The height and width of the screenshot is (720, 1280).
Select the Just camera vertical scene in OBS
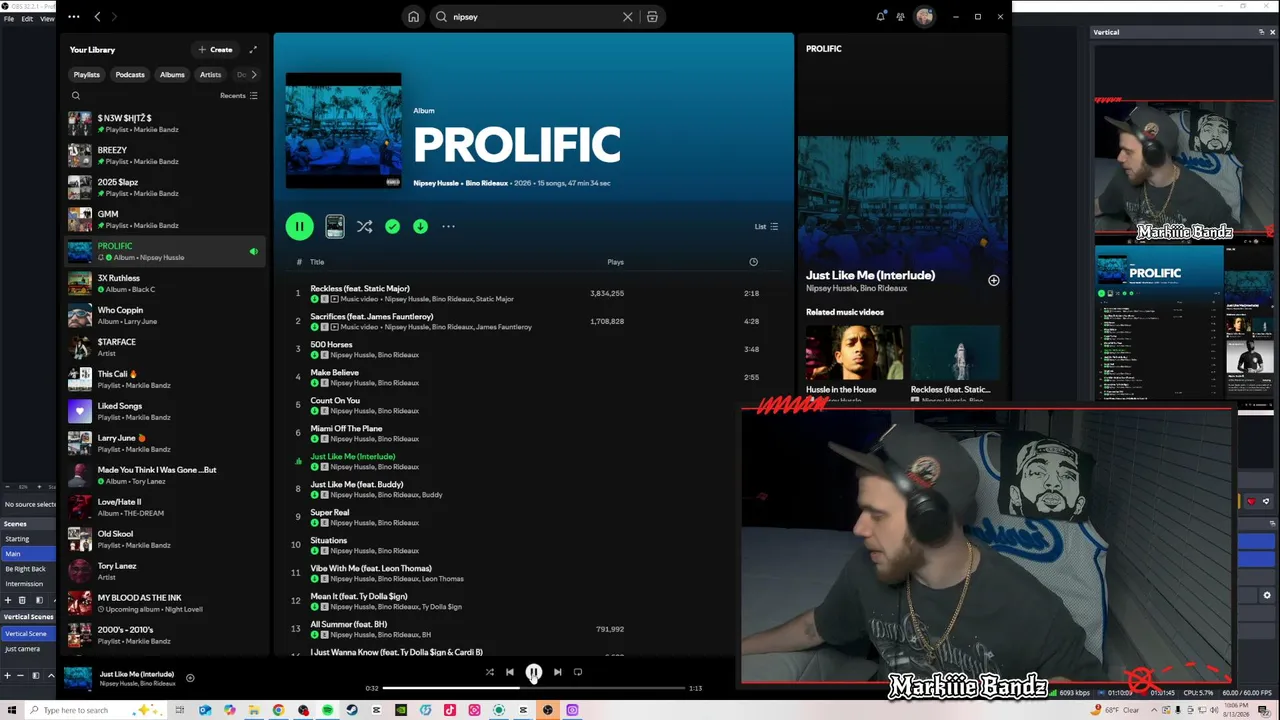click(28, 649)
